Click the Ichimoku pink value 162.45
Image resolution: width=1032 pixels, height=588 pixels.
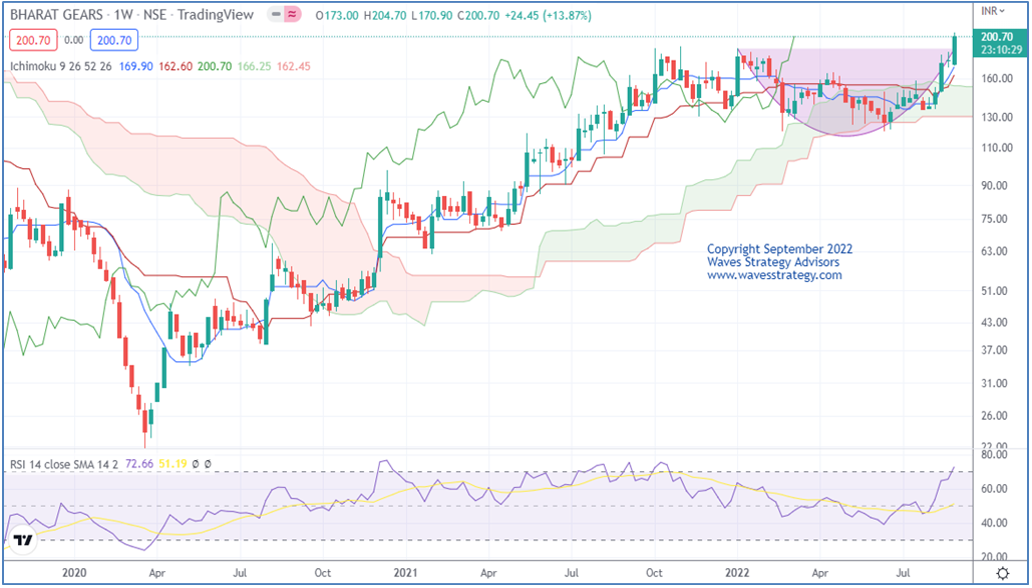[294, 67]
